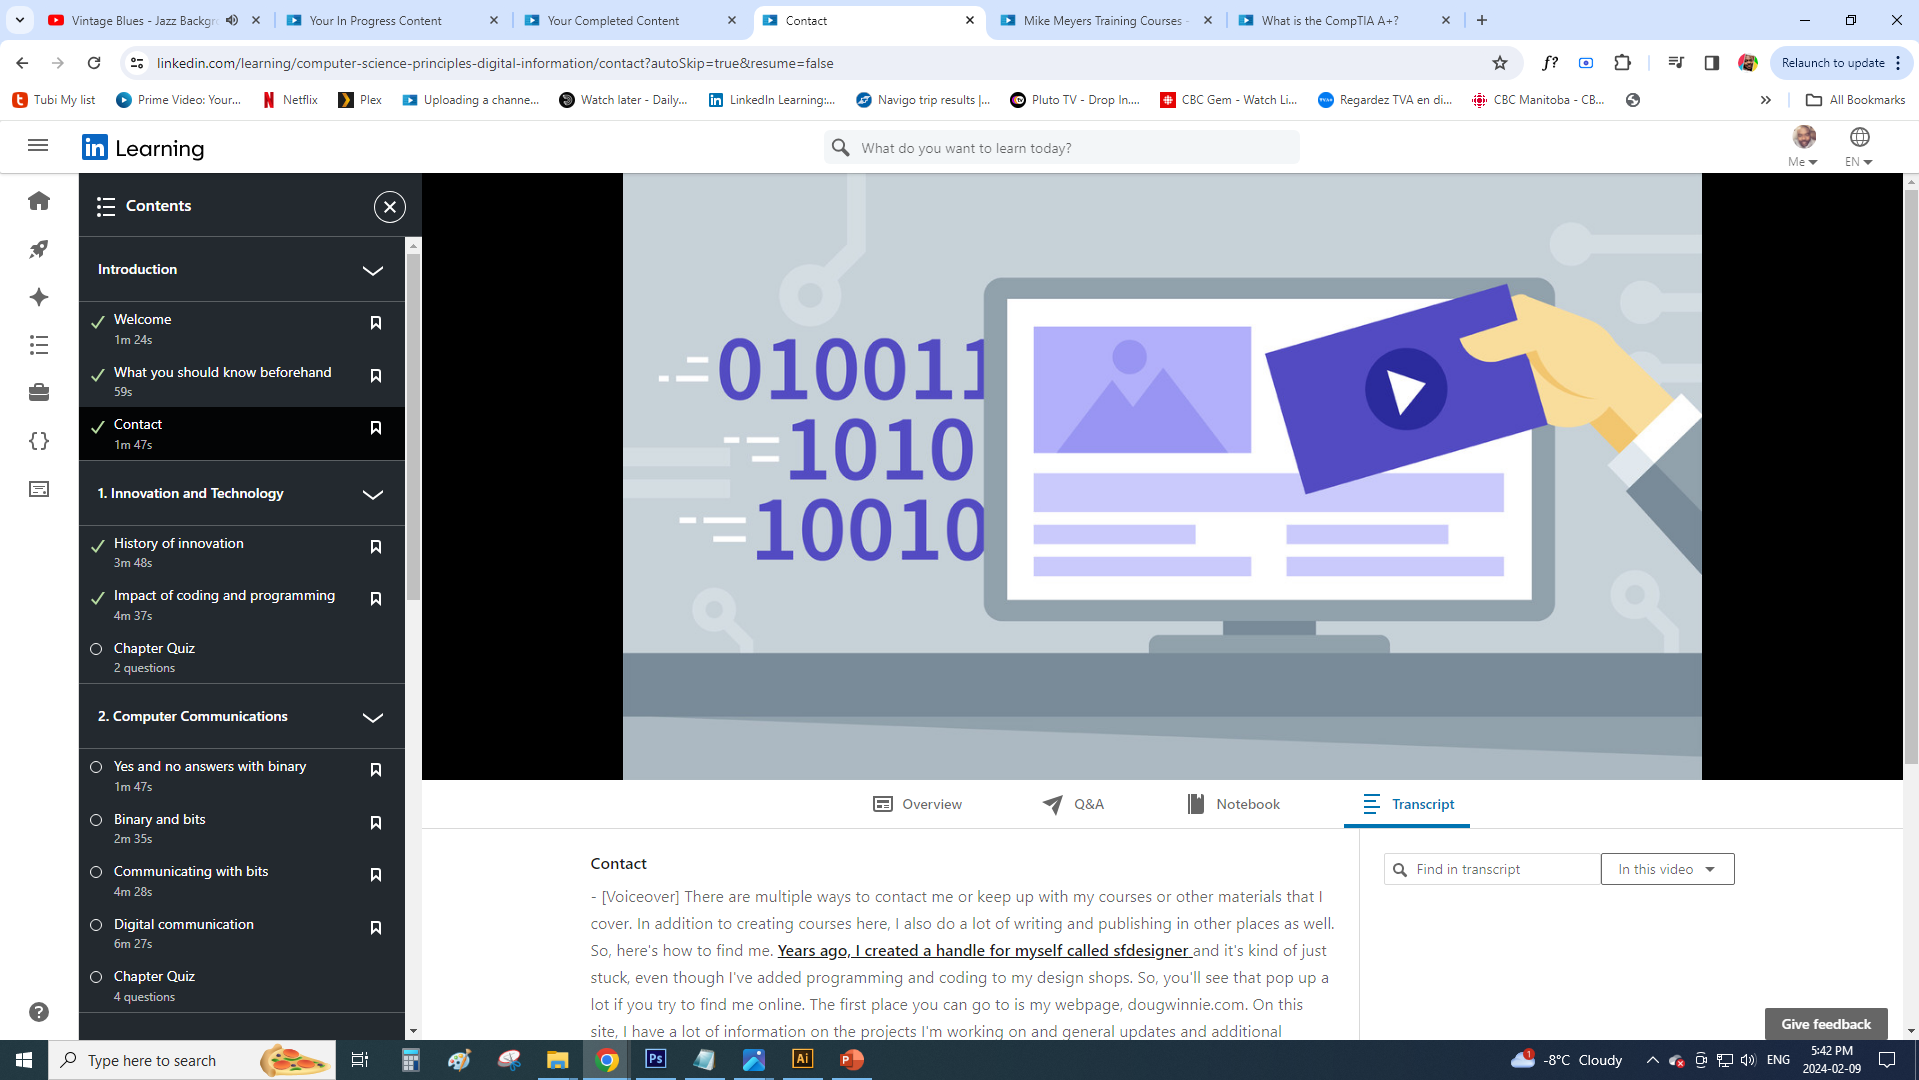Click the help question mark icon
Image resolution: width=1919 pixels, height=1080 pixels.
[39, 1012]
